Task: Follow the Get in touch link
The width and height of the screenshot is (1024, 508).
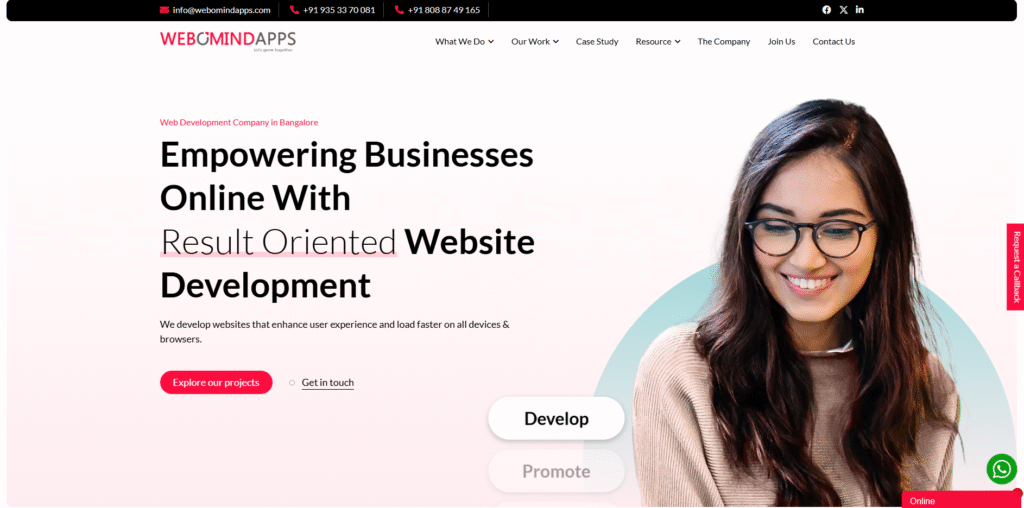Action: [327, 383]
